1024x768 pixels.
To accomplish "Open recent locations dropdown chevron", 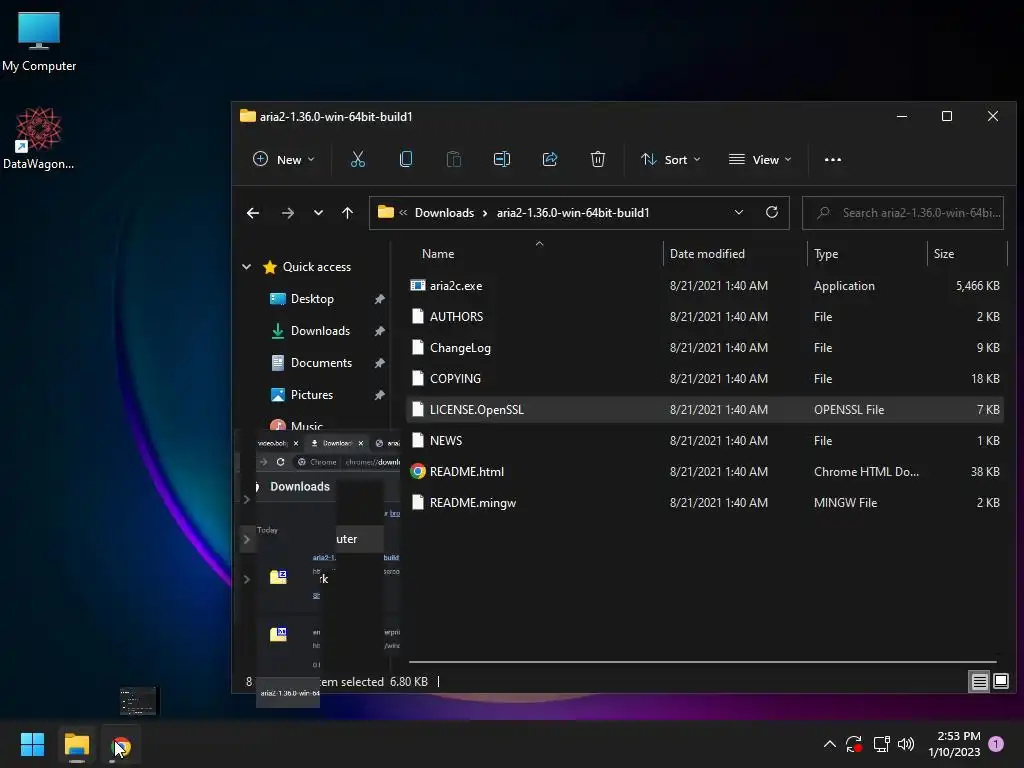I will pos(318,213).
